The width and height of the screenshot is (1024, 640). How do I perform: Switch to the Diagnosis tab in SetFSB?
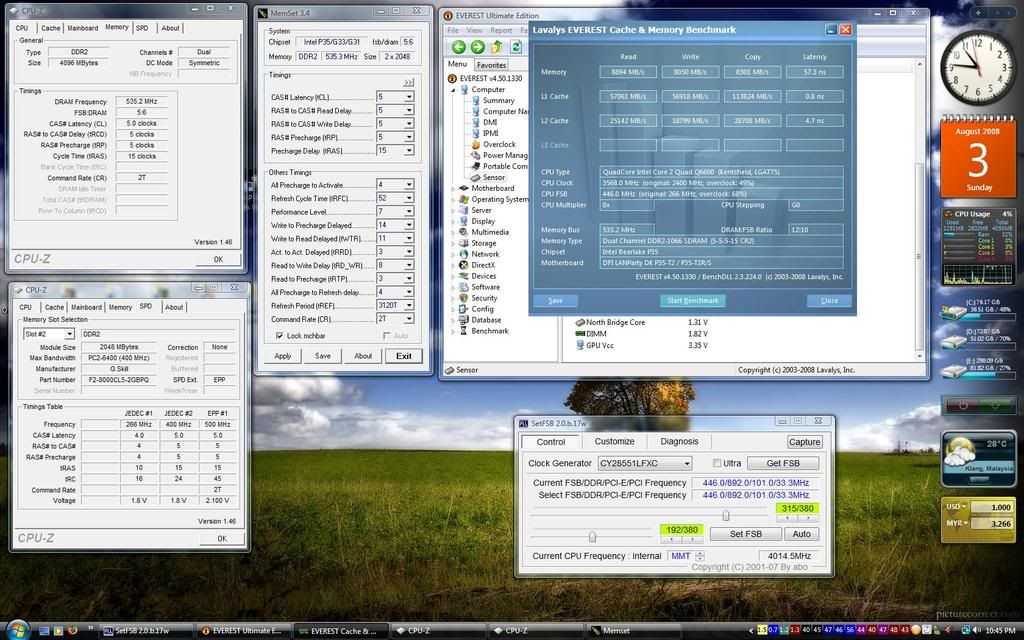pos(679,442)
